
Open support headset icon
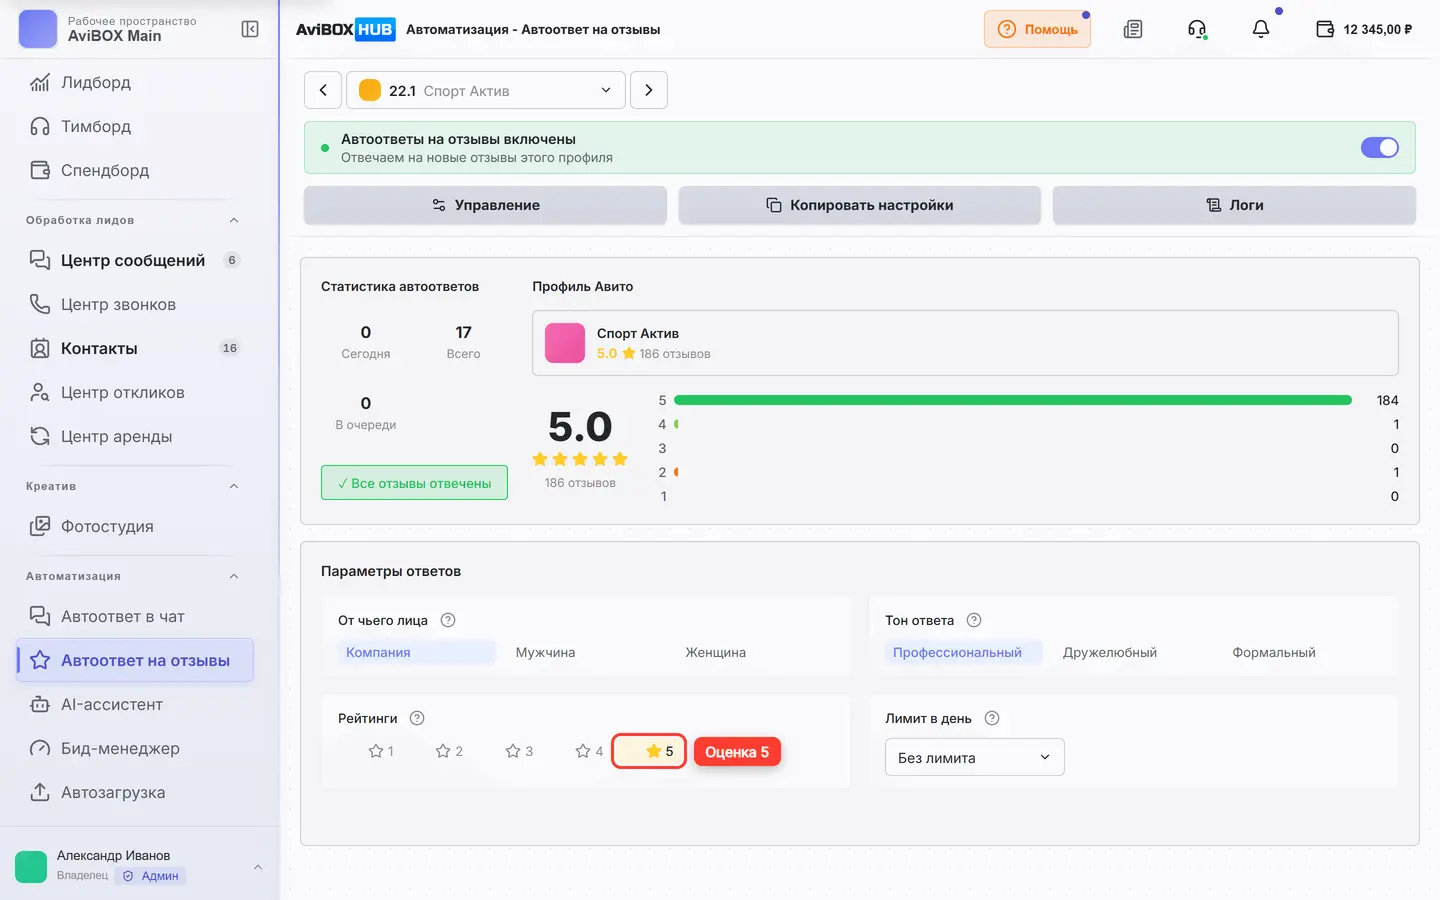(x=1197, y=29)
